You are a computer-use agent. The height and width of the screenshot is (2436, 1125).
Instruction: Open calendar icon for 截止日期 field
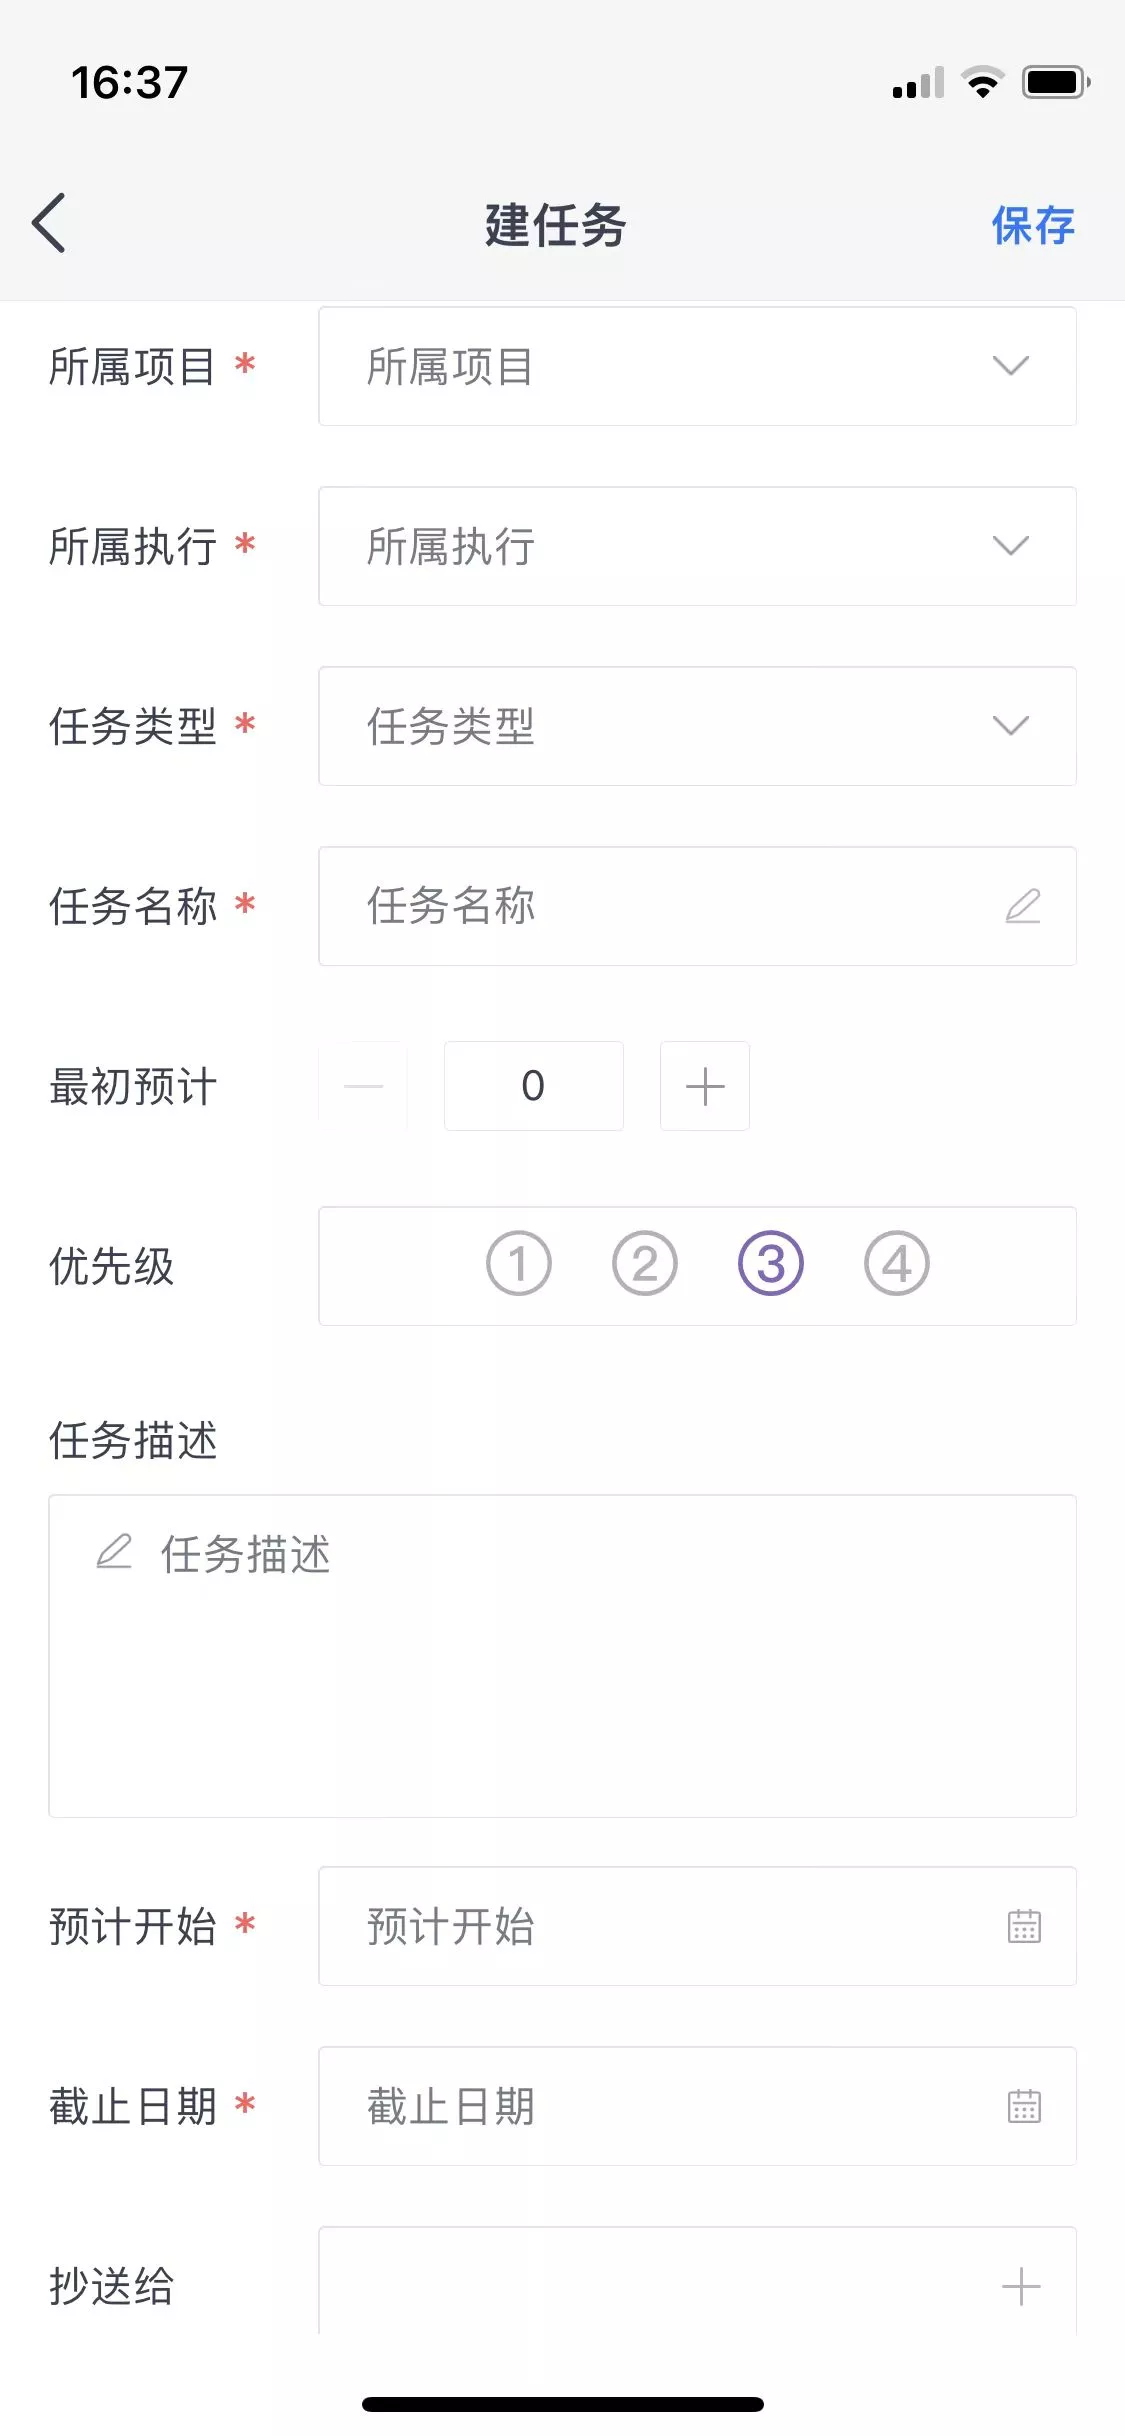[1024, 2106]
